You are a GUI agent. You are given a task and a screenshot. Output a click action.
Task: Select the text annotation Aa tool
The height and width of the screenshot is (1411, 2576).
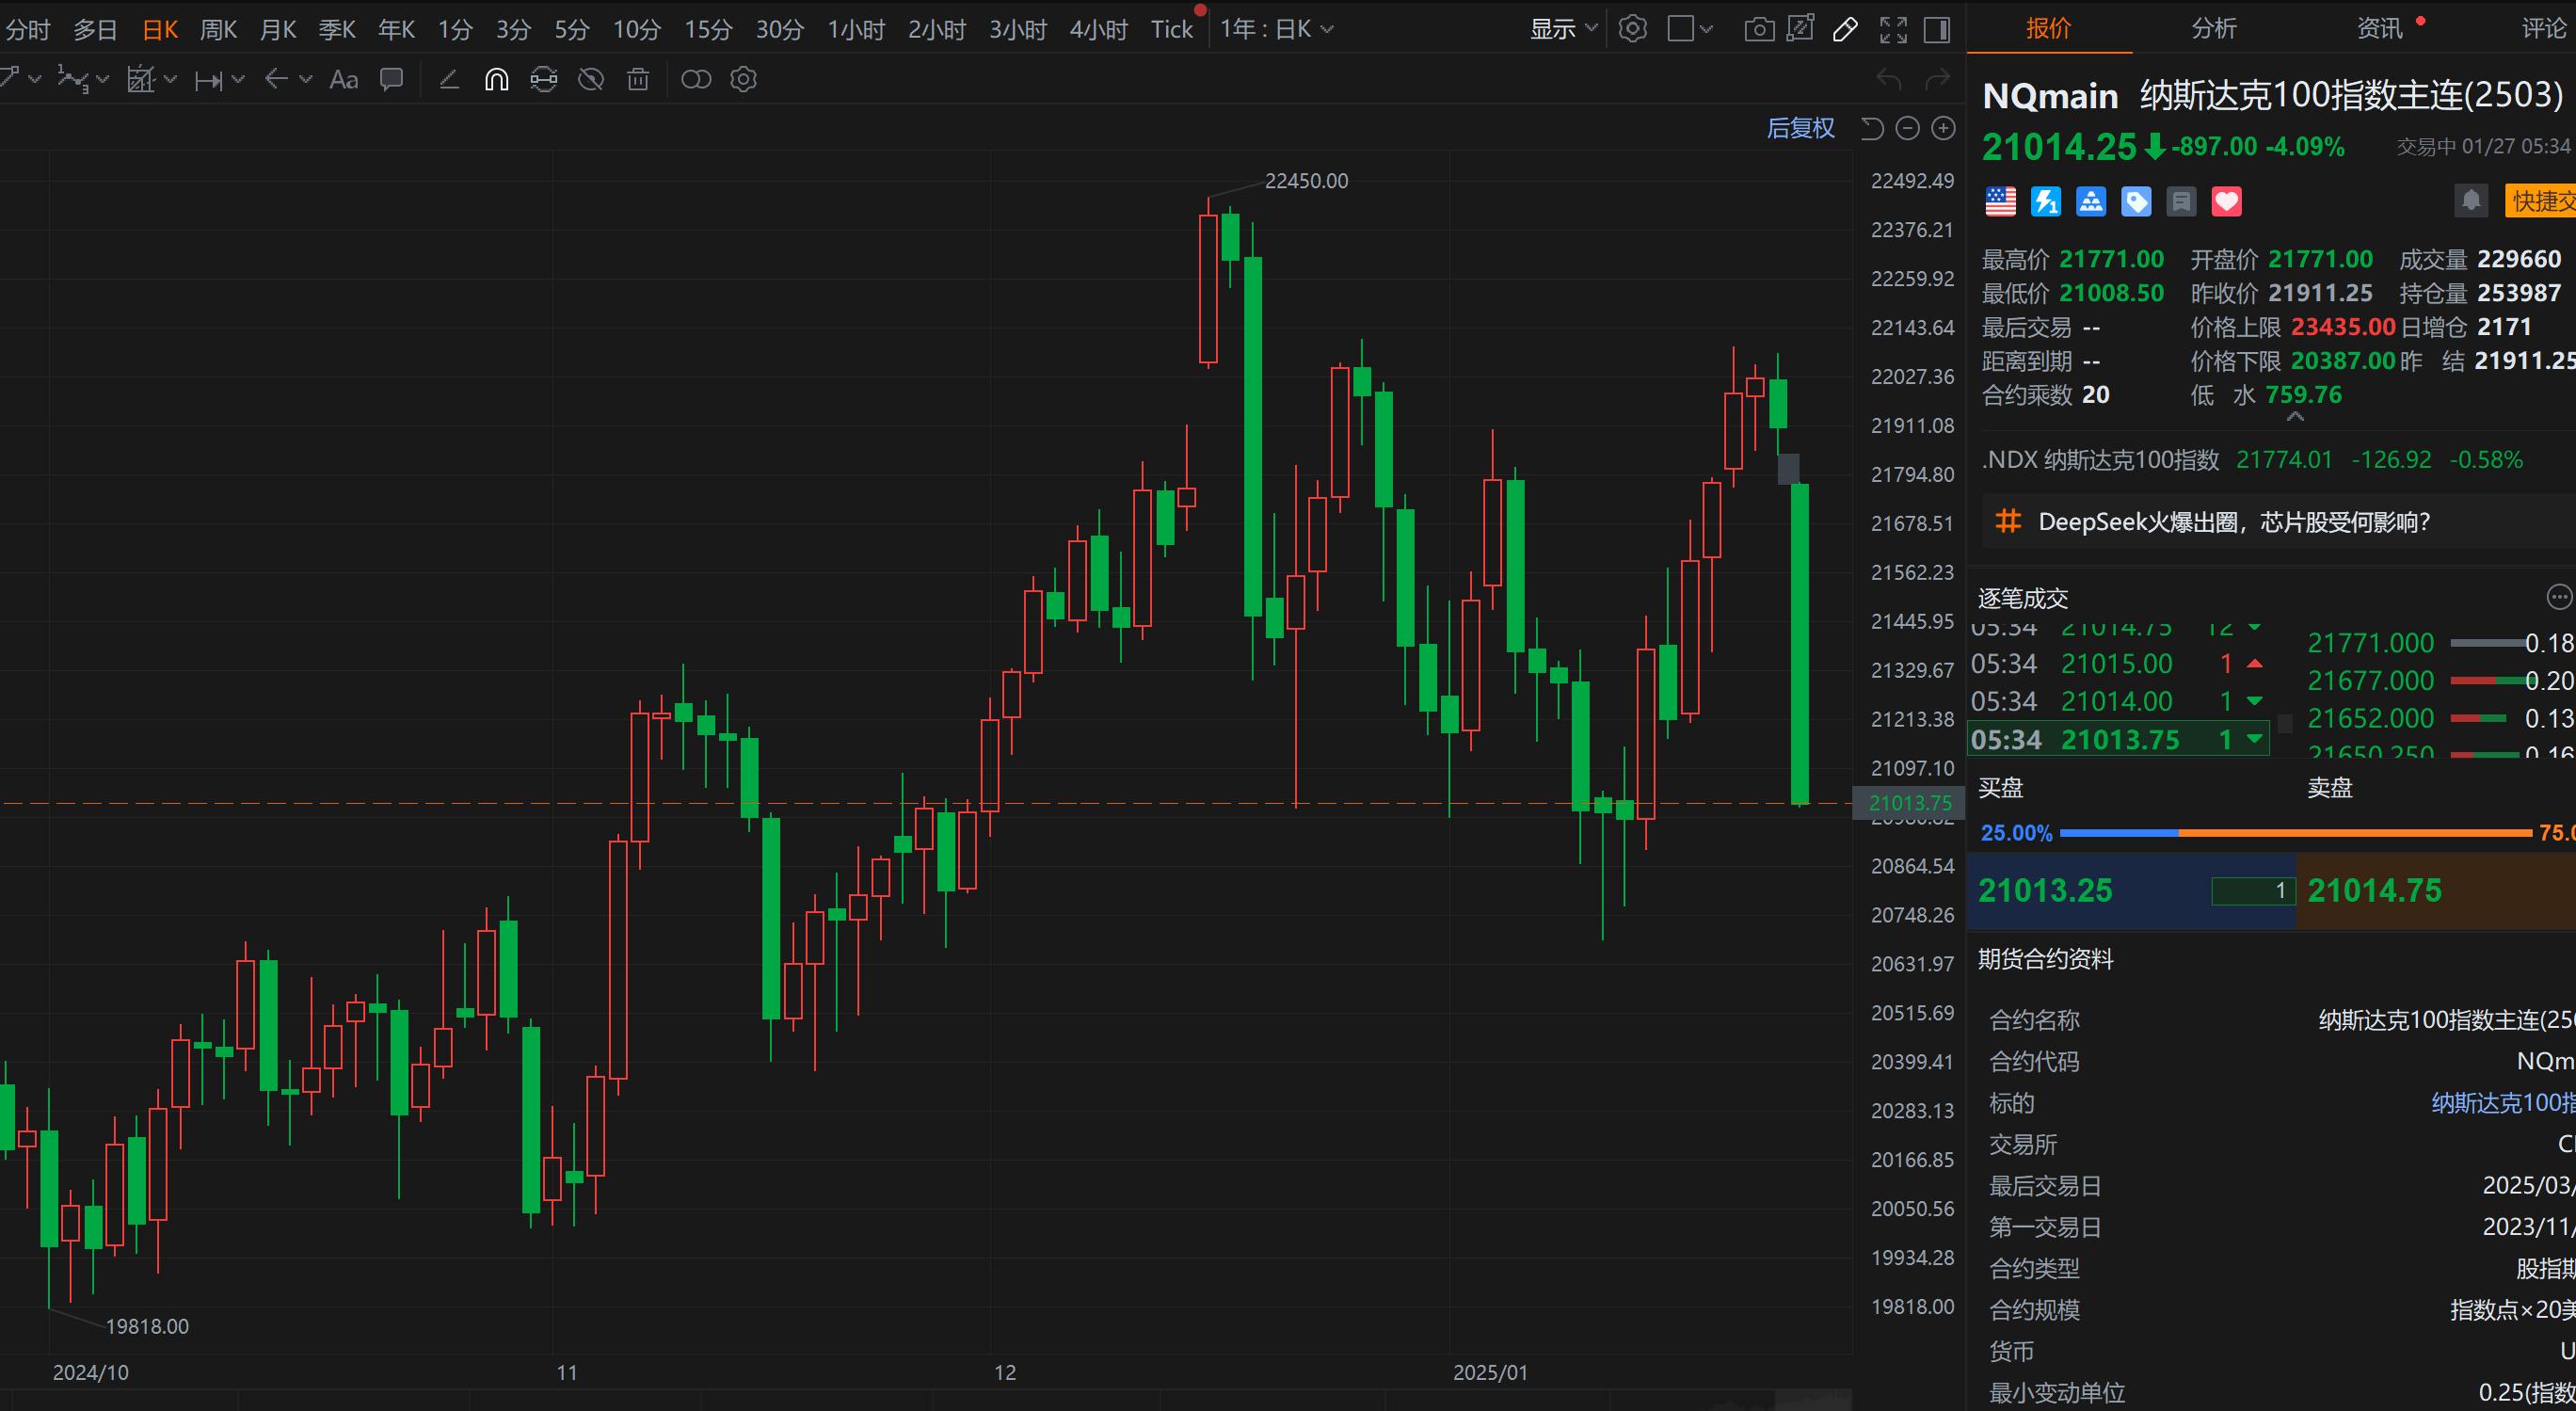[343, 79]
